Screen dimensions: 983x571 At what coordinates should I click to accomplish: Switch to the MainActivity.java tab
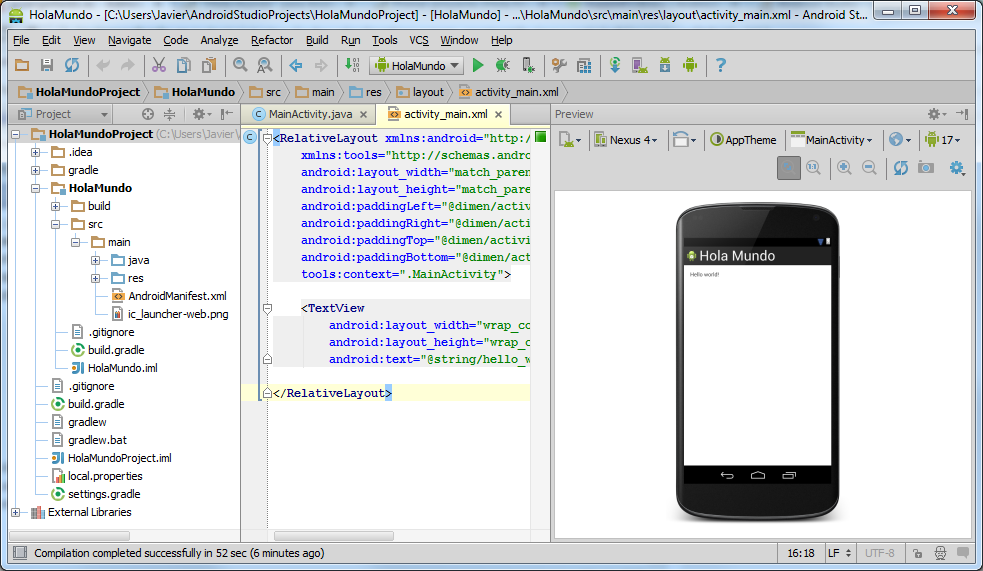point(309,114)
